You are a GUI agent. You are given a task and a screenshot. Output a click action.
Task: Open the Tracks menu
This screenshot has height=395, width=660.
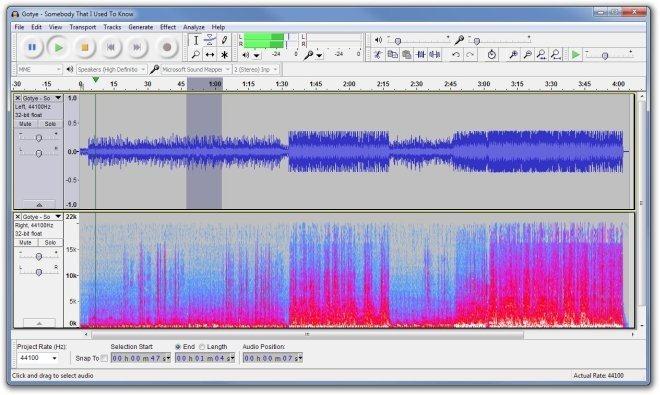[x=112, y=27]
